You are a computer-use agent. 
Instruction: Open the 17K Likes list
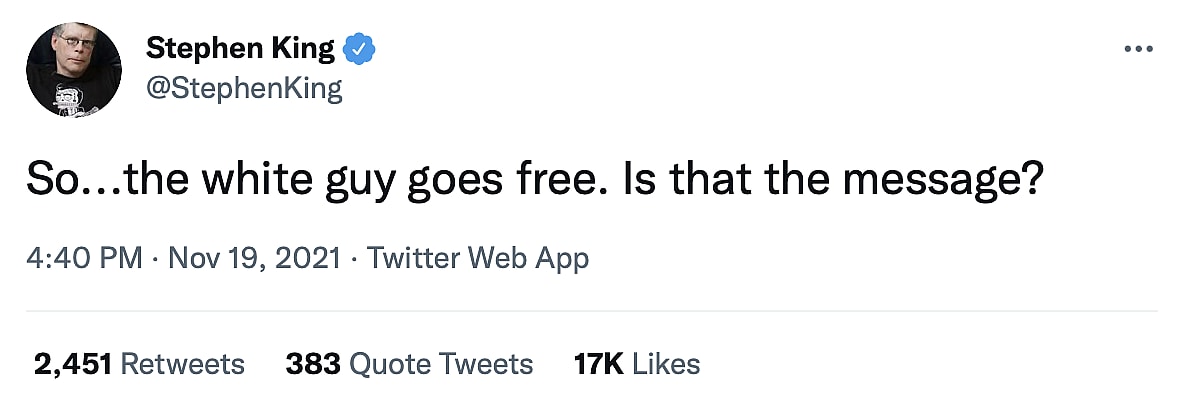[x=637, y=363]
